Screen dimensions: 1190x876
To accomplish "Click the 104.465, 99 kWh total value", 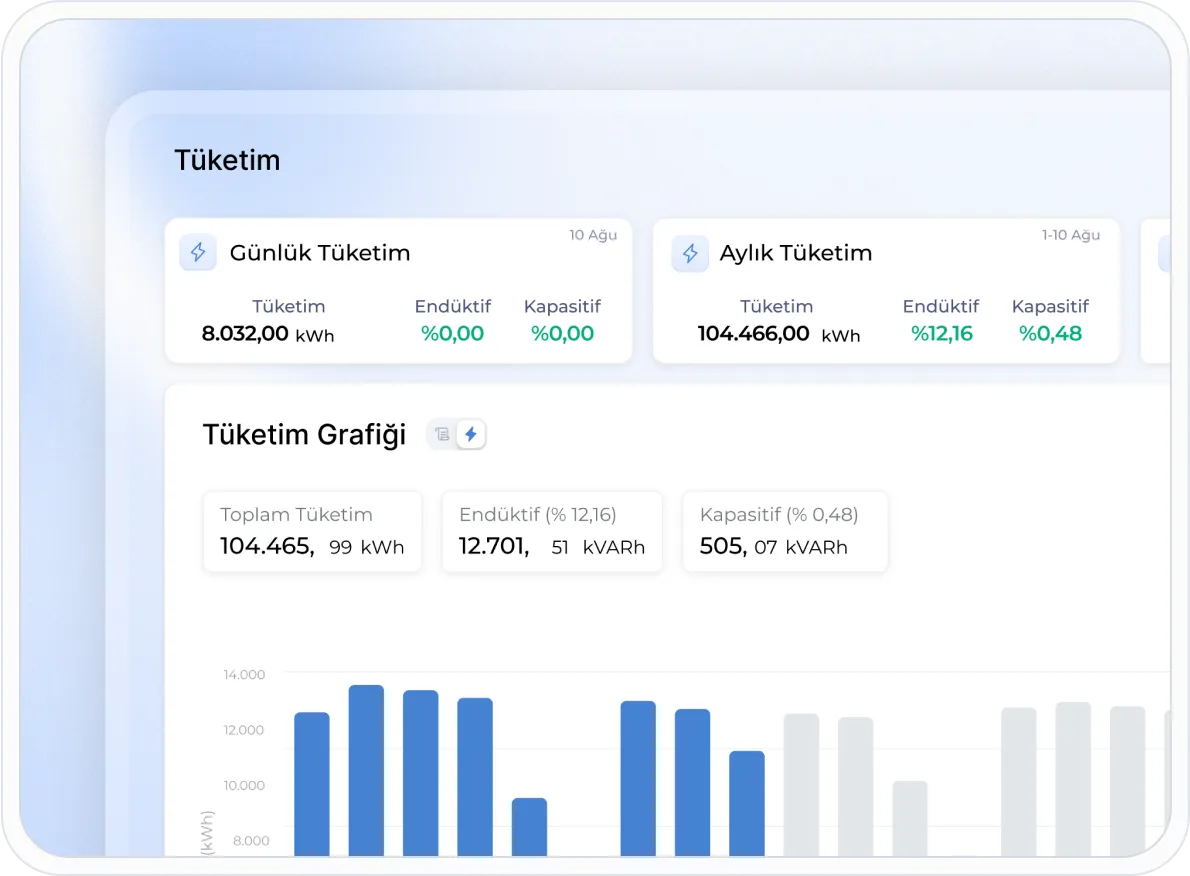I will click(312, 547).
